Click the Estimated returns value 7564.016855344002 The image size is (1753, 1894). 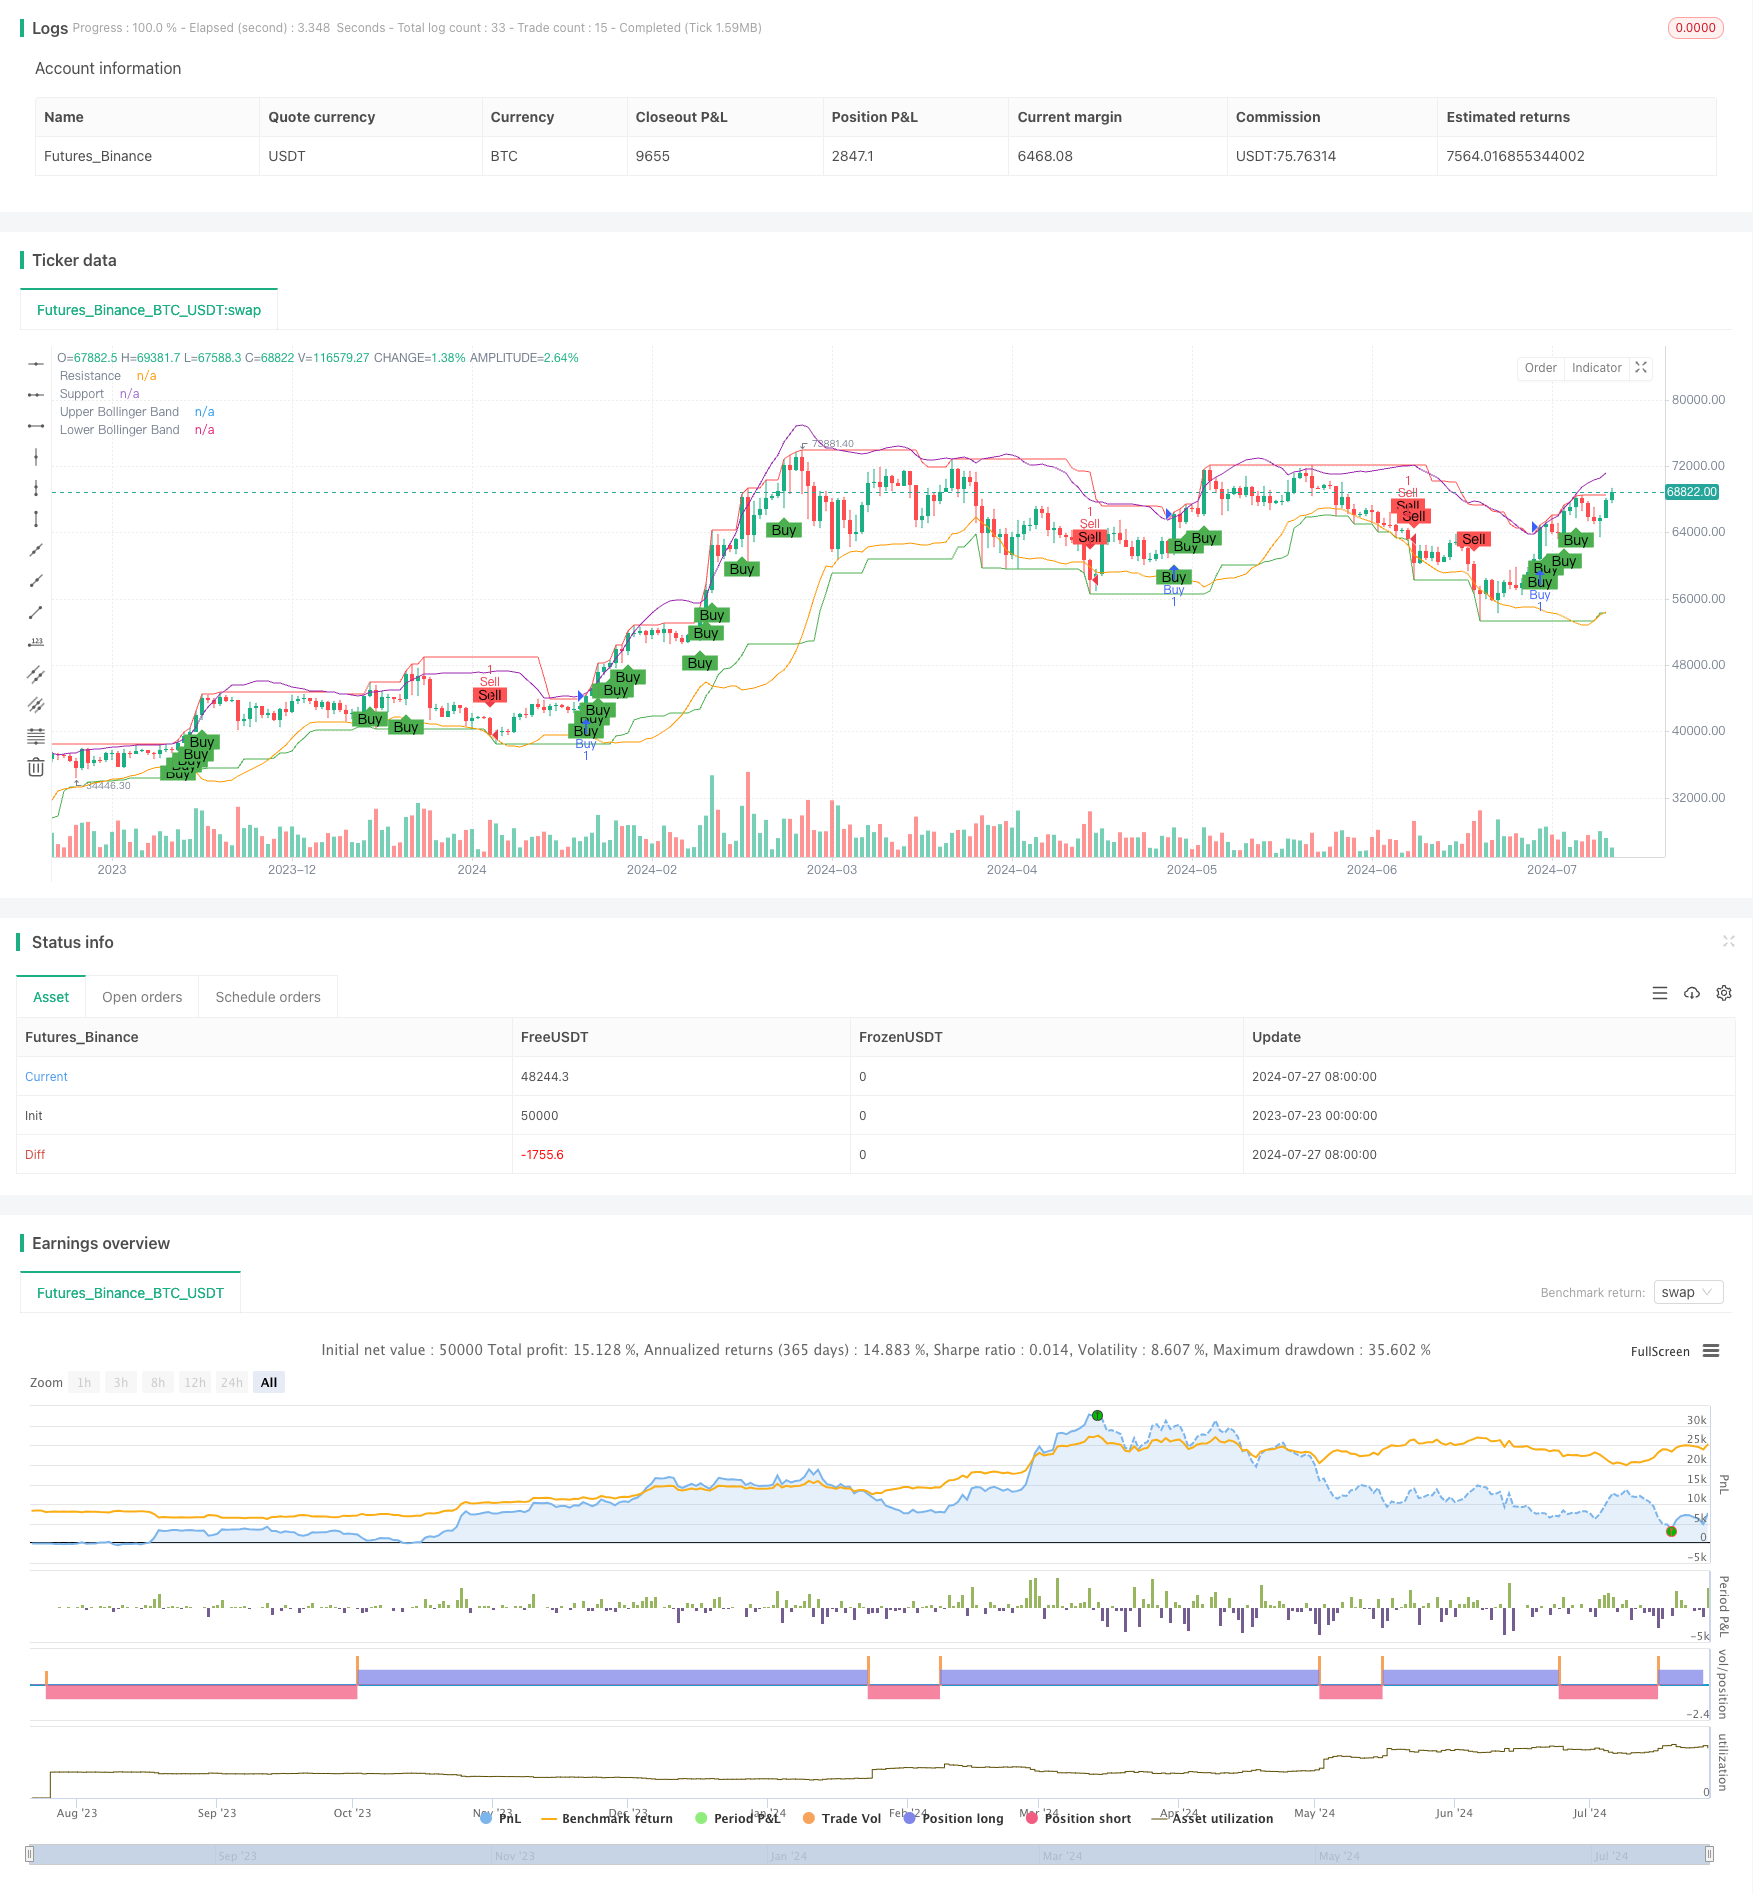click(x=1515, y=156)
